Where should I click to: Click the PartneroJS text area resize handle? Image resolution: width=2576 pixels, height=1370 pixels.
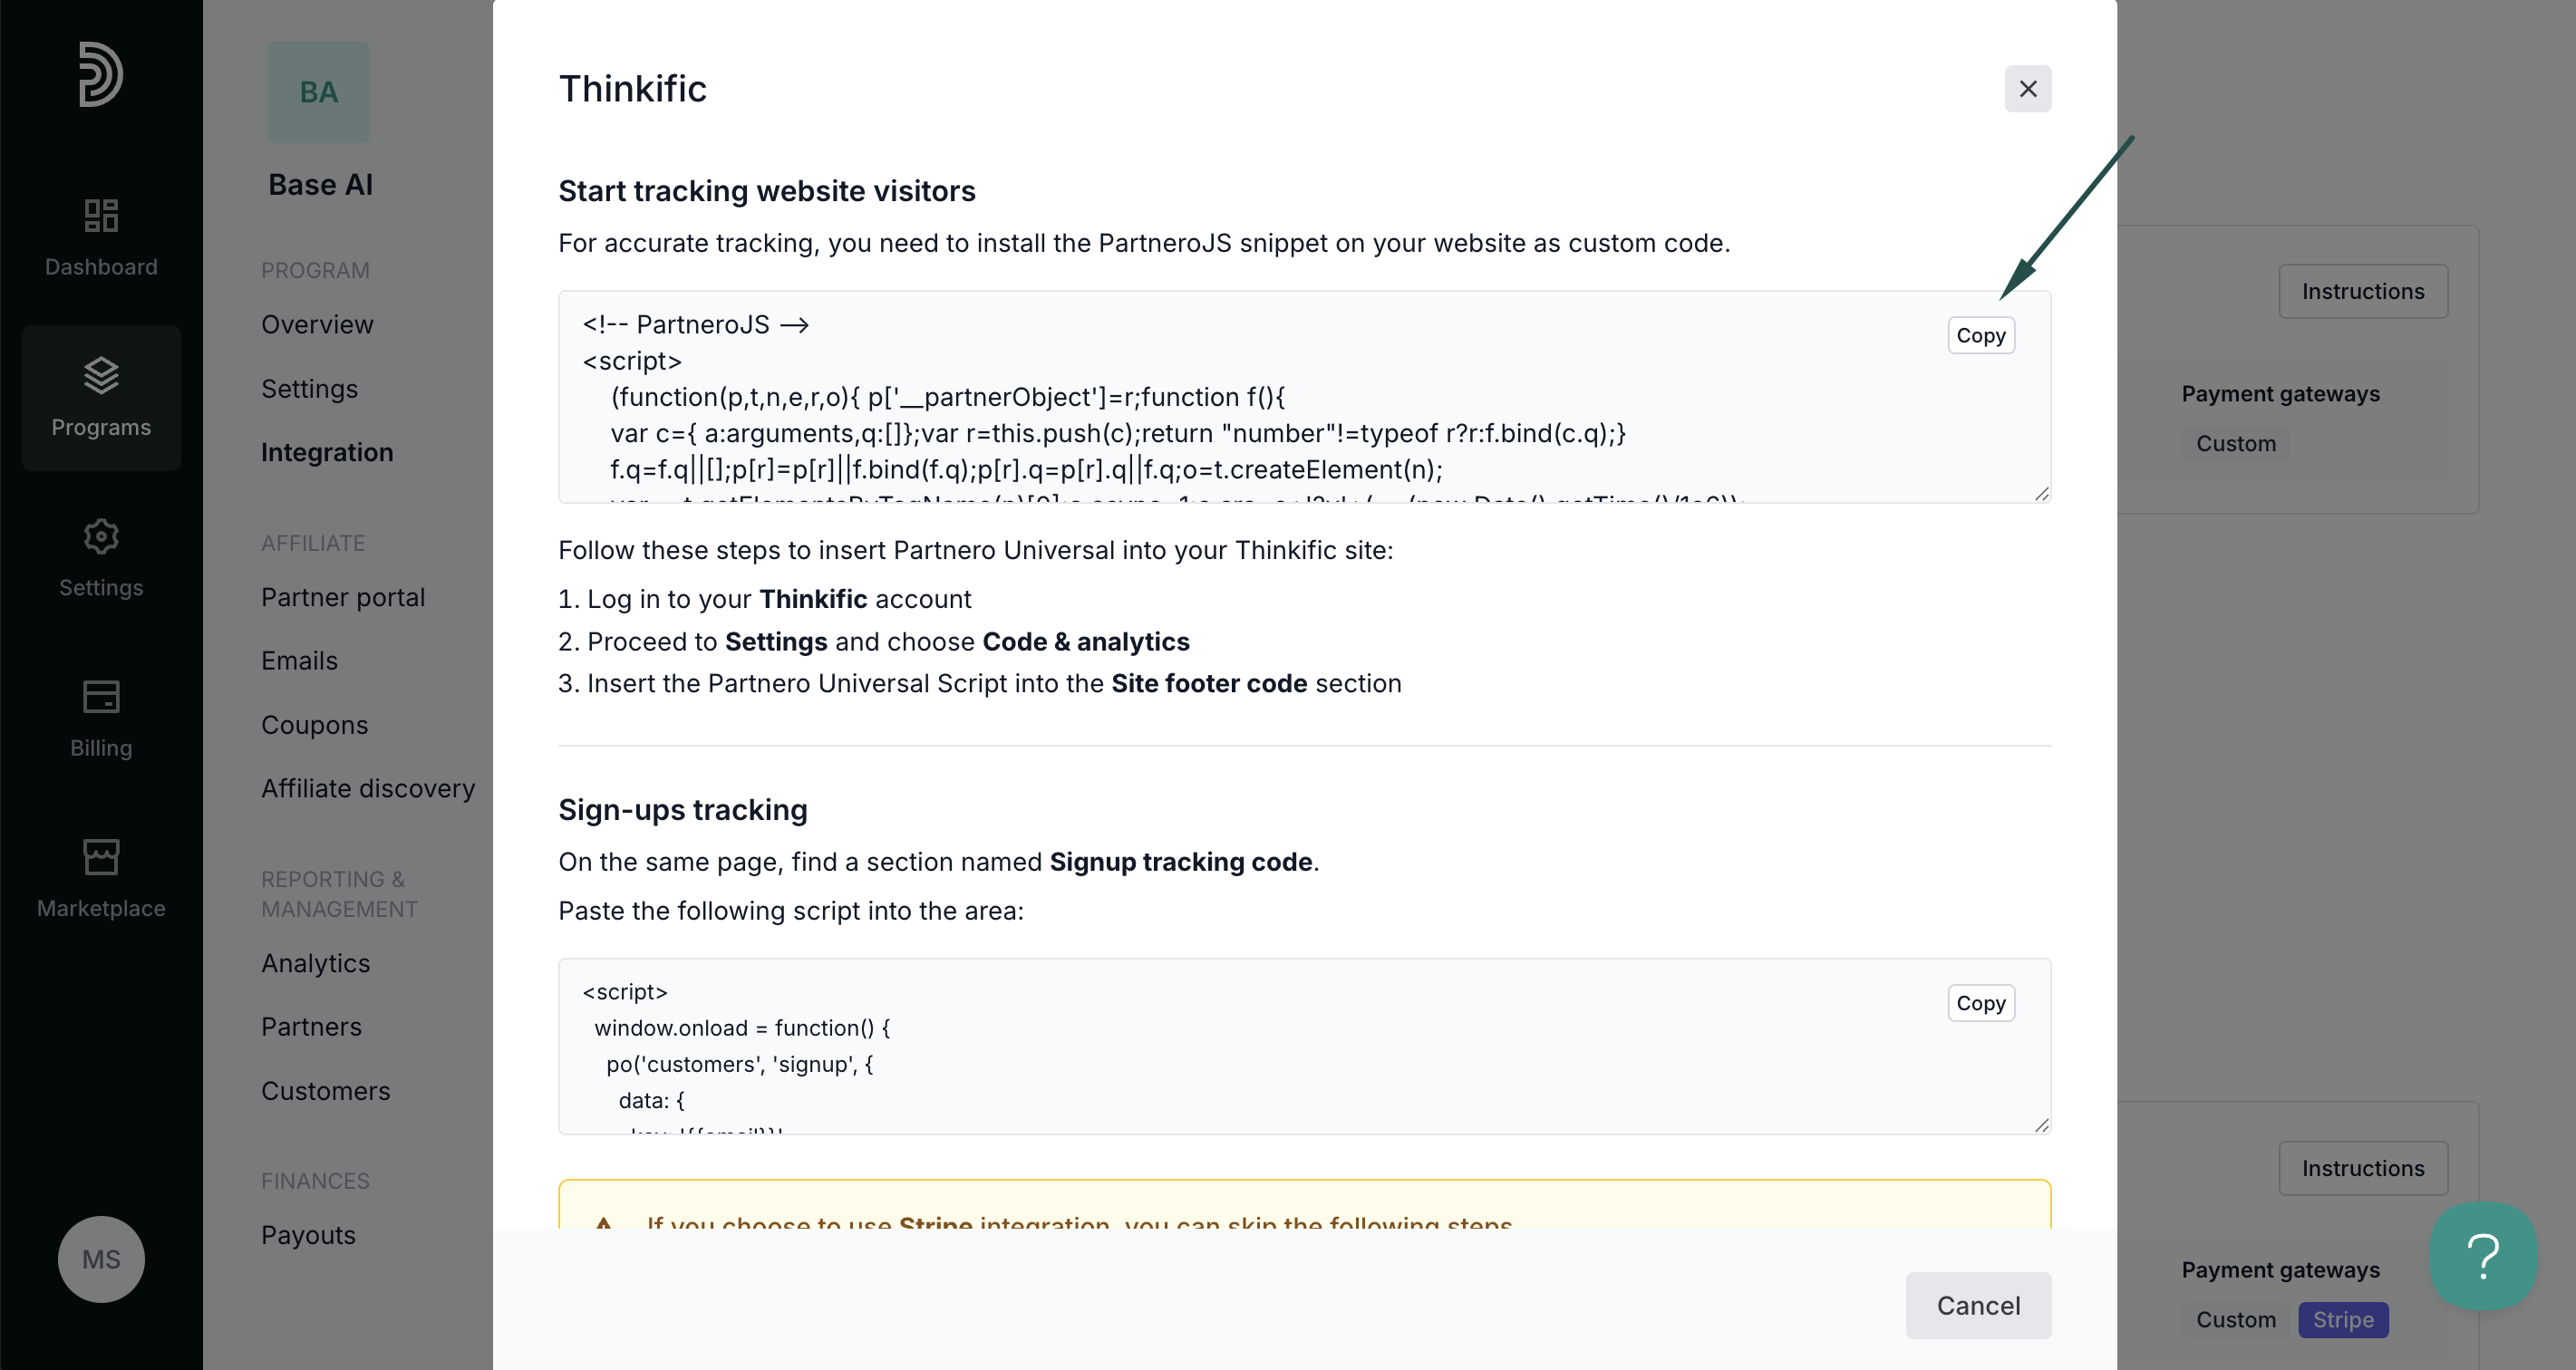coord(2041,494)
